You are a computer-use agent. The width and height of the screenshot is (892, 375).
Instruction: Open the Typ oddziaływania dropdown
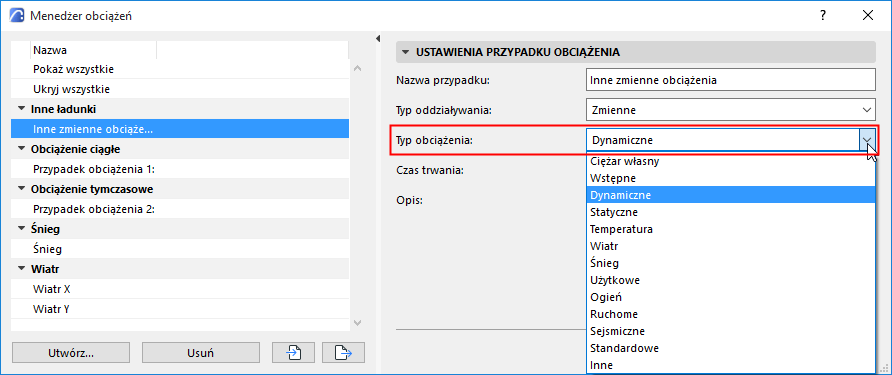click(x=730, y=110)
